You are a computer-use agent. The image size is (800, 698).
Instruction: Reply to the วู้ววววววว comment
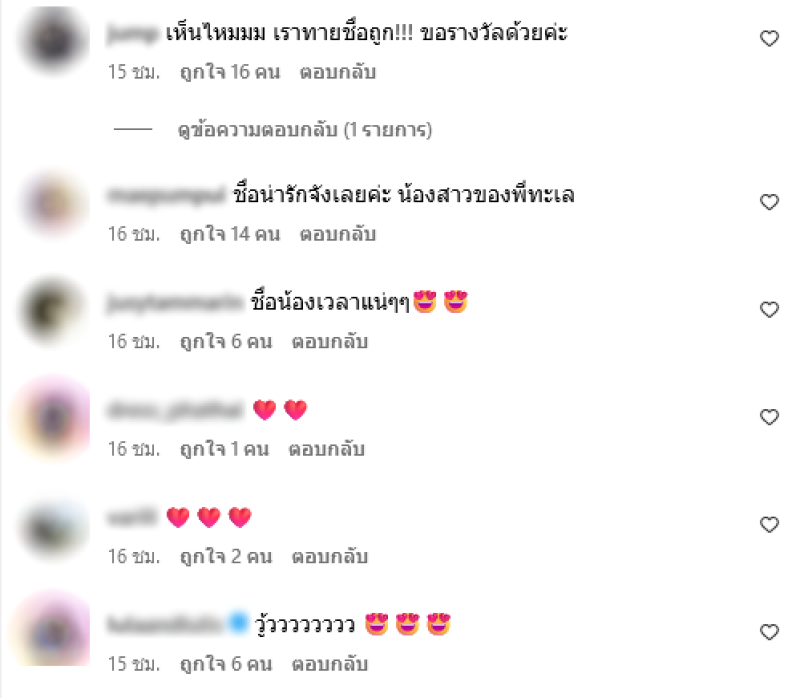330,664
